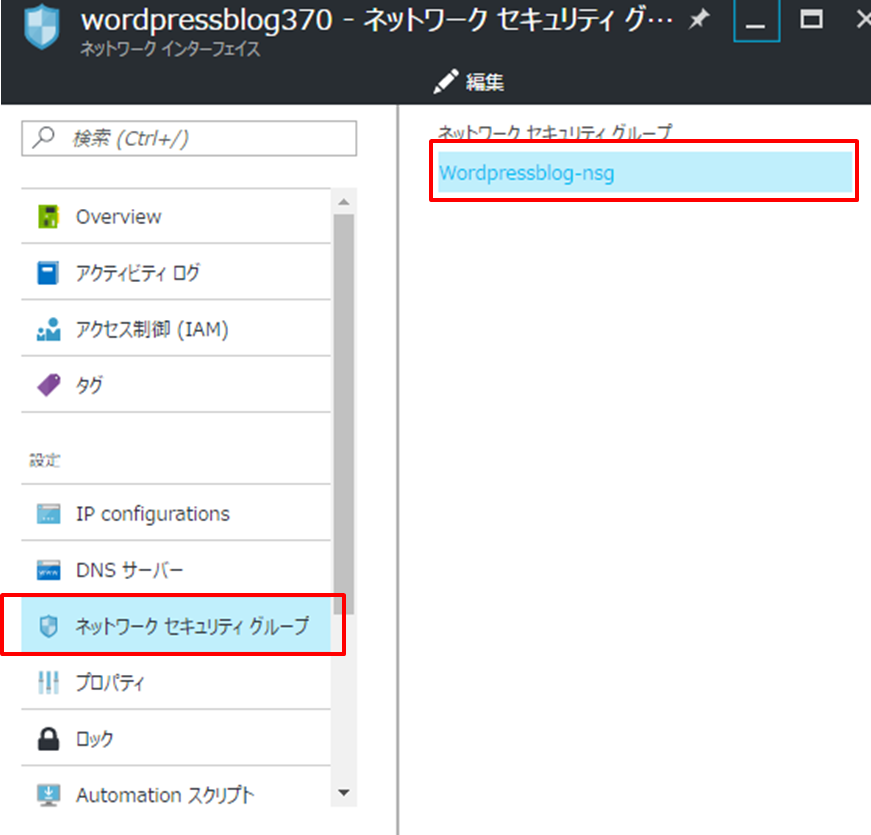
Task: Maximize the blade window
Action: click(811, 20)
